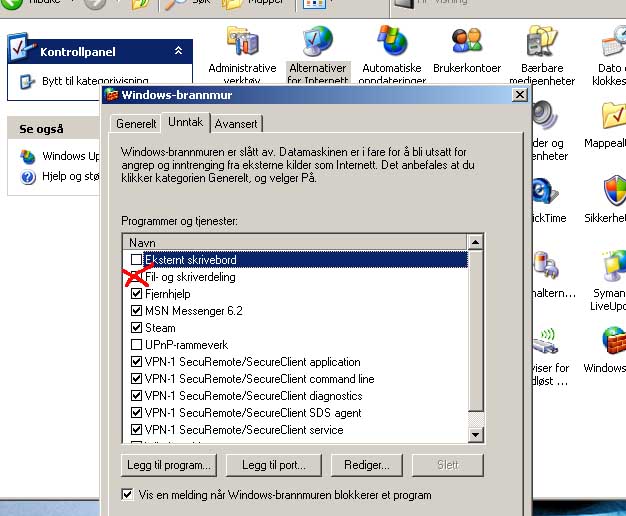626x516 pixels.
Task: Open the wireless network wizard icon
Action: pyautogui.click(x=545, y=341)
